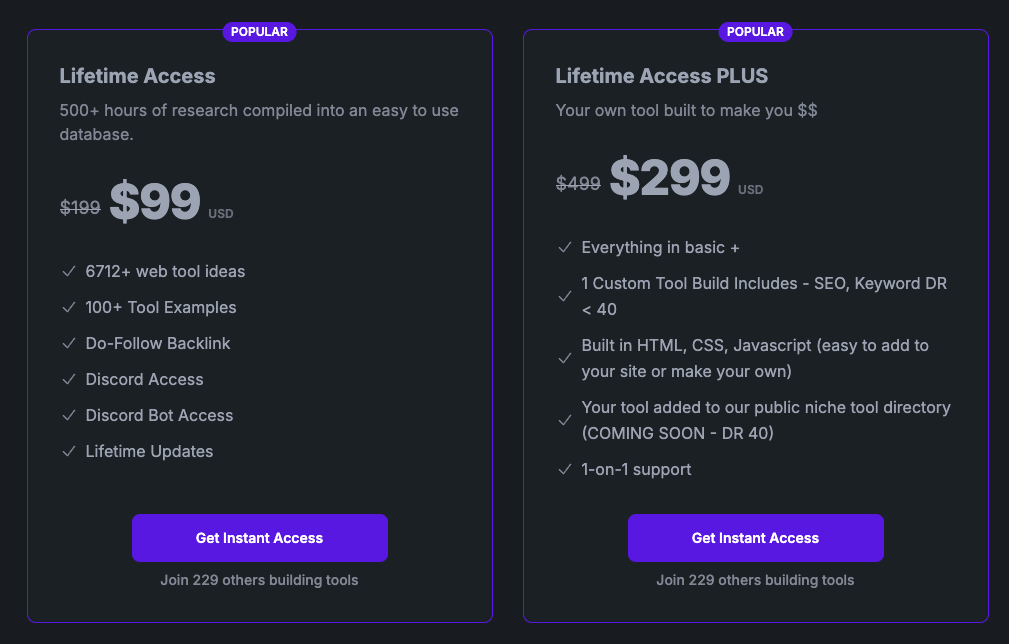Select the POPULAR badge on Lifetime Access card
Image resolution: width=1009 pixels, height=644 pixels.
(260, 31)
